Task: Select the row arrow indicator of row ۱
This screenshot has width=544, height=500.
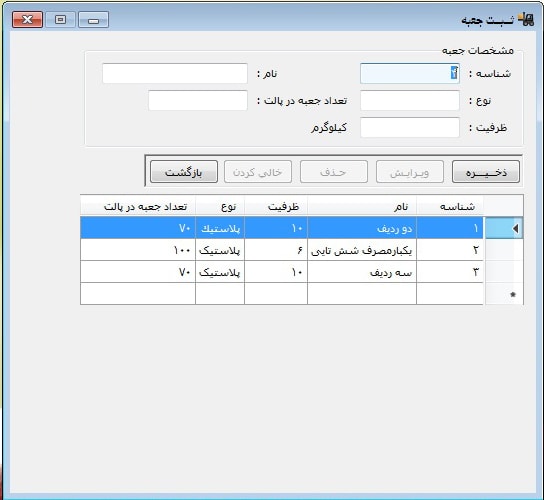Action: coord(504,228)
